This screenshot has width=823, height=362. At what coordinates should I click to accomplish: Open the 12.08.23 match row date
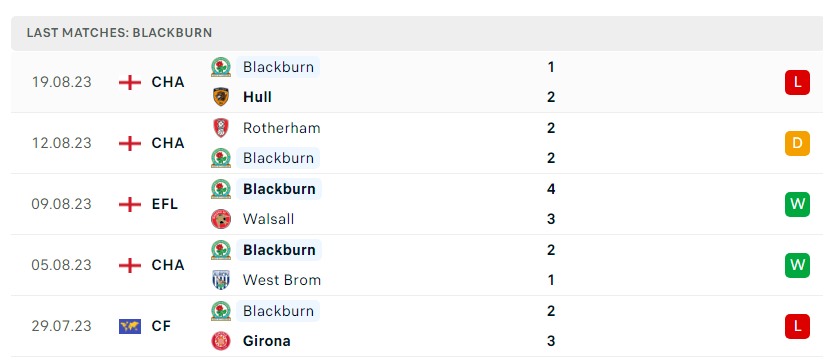tap(61, 143)
